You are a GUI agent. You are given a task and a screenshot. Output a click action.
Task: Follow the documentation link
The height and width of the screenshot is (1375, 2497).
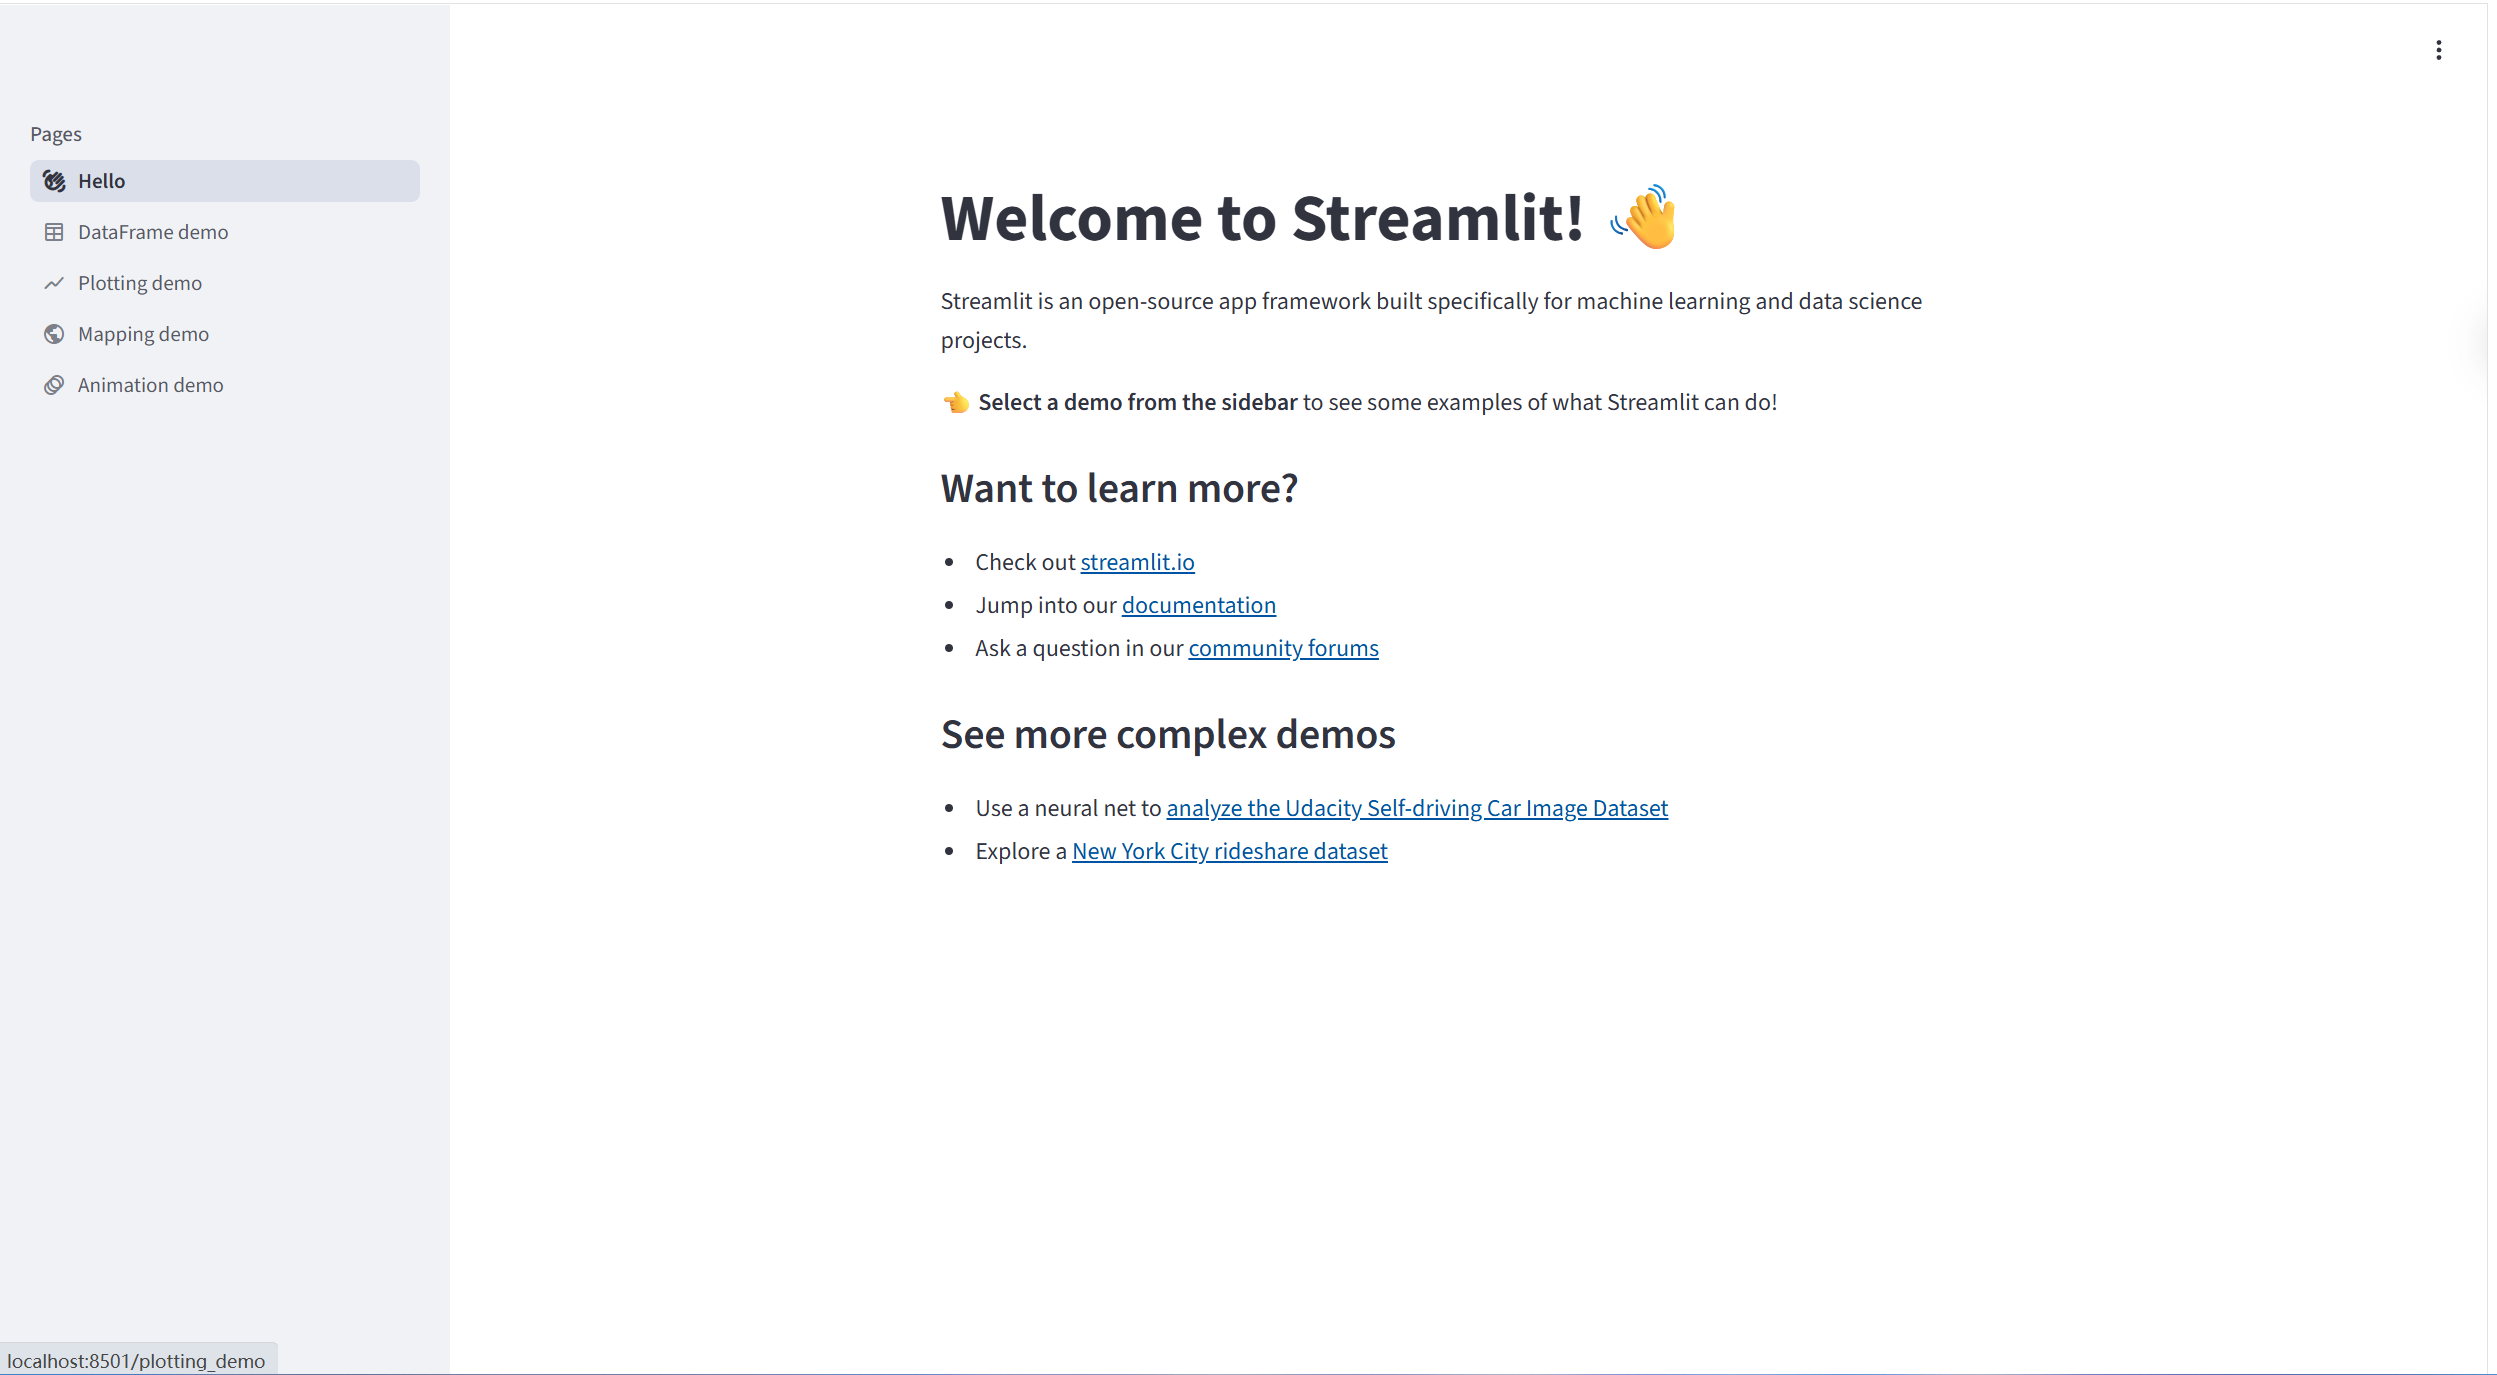point(1198,605)
